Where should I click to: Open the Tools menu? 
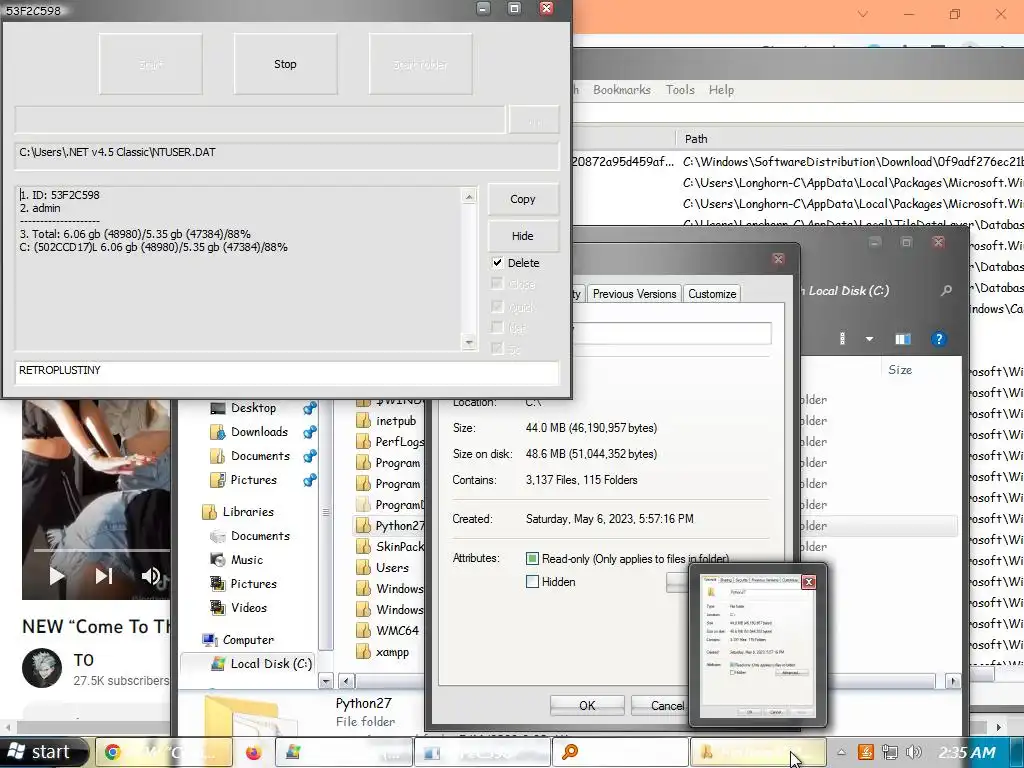(x=680, y=89)
